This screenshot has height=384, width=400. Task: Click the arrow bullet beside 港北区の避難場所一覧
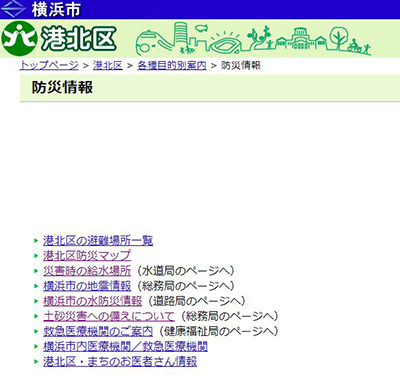click(36, 240)
